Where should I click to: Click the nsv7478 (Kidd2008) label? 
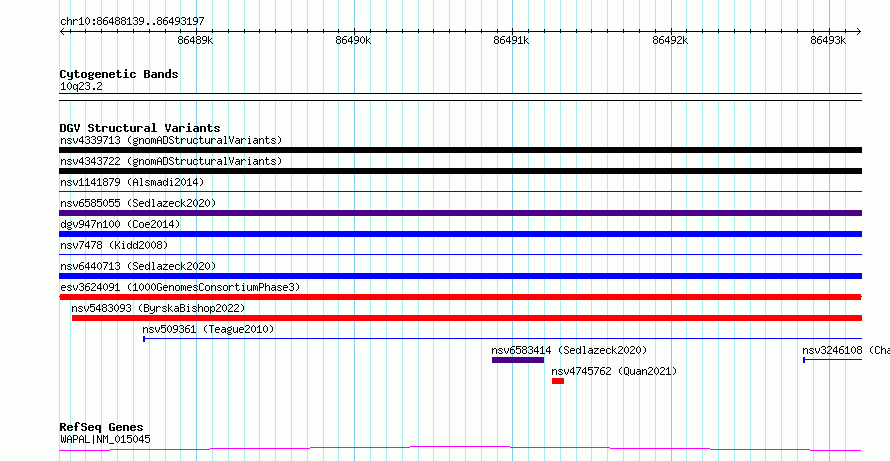tap(114, 245)
